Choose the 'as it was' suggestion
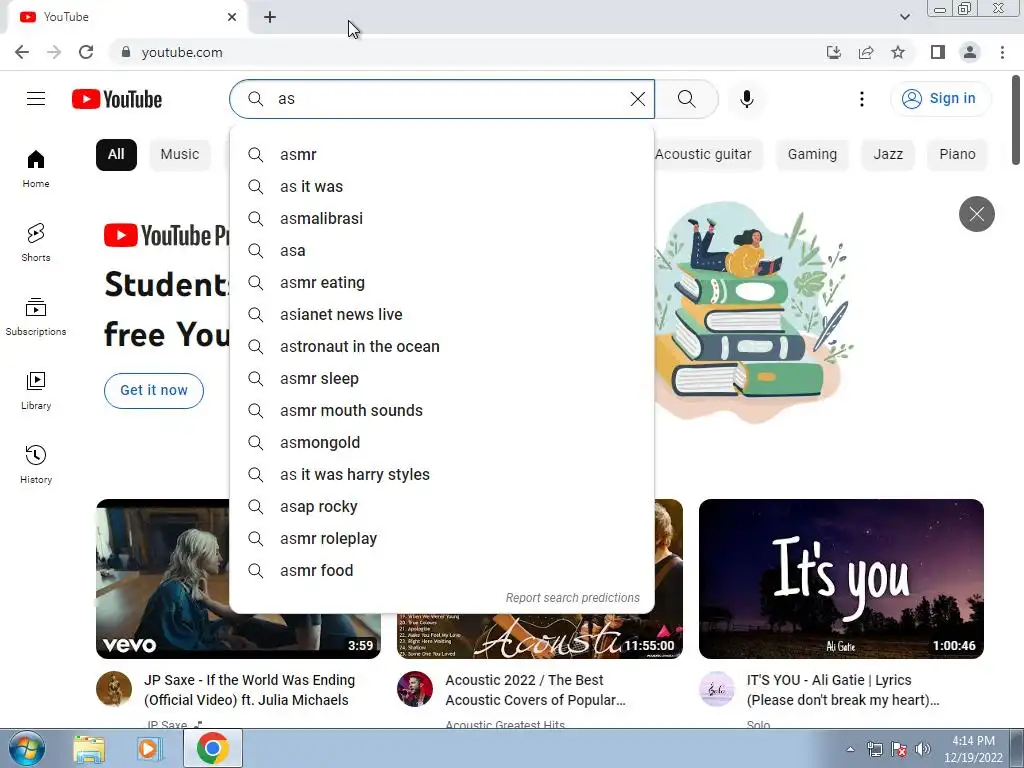1024x768 pixels. pyautogui.click(x=442, y=187)
